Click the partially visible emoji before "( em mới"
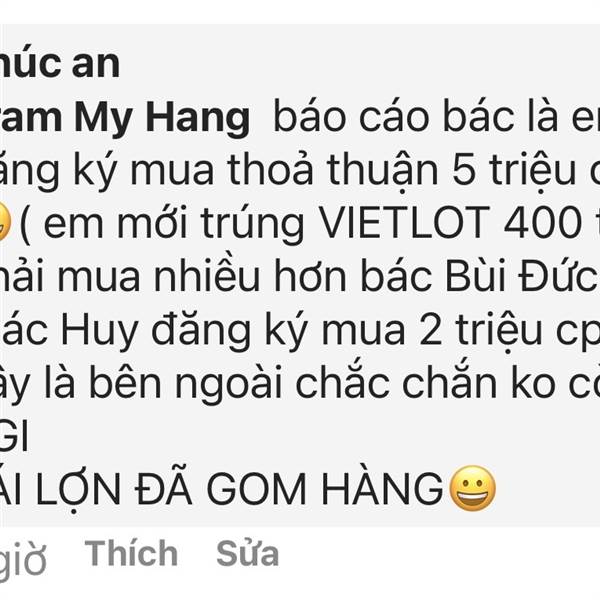This screenshot has height=600, width=600. click(5, 223)
